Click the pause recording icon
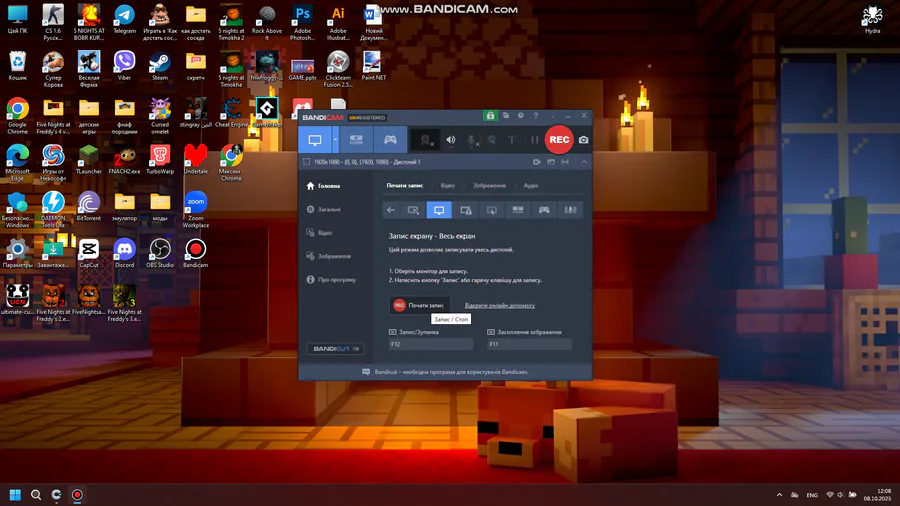Viewport: 900px width, 506px height. (x=534, y=140)
